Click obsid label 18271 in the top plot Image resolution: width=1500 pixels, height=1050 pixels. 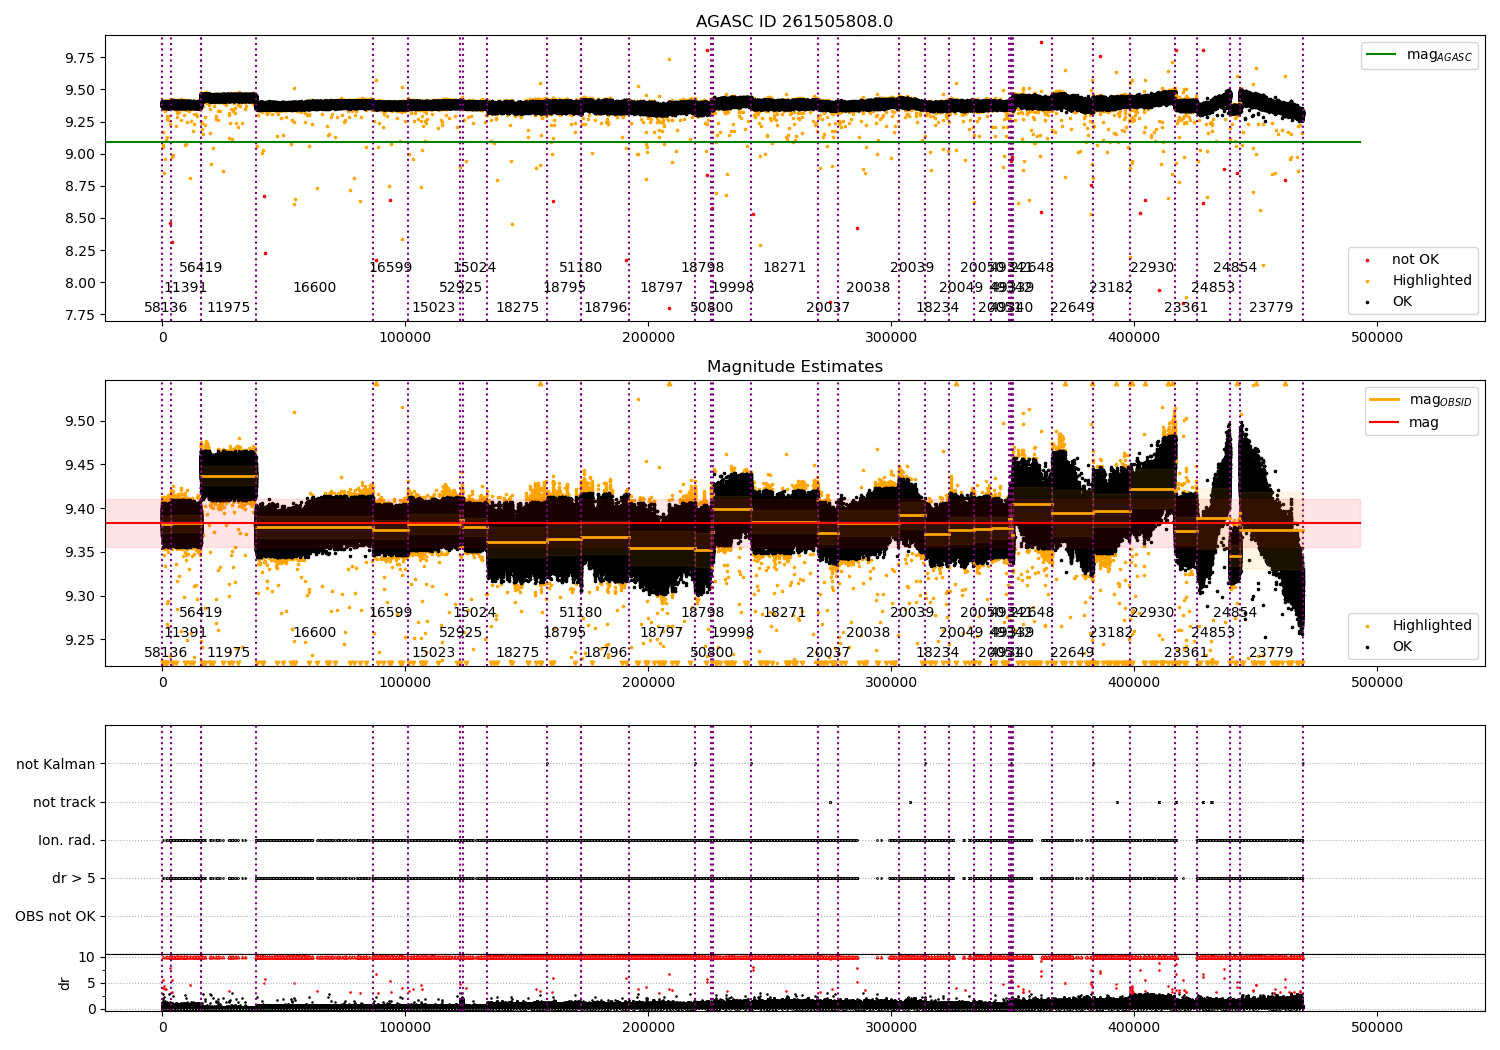[785, 267]
